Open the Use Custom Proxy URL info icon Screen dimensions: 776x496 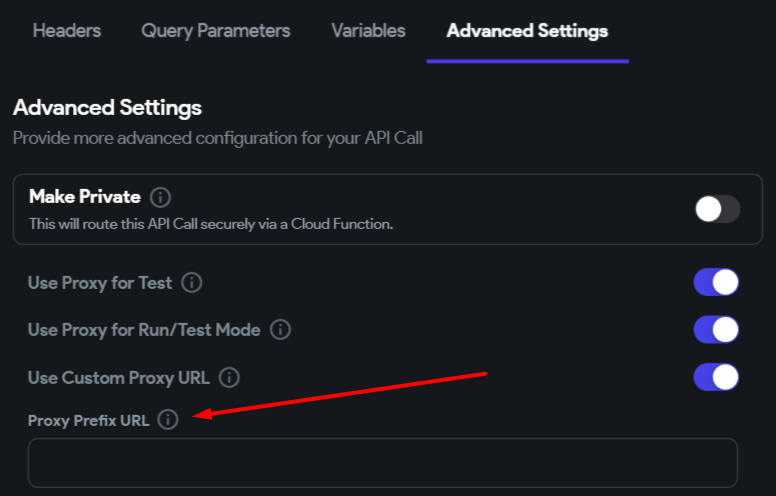click(x=229, y=377)
